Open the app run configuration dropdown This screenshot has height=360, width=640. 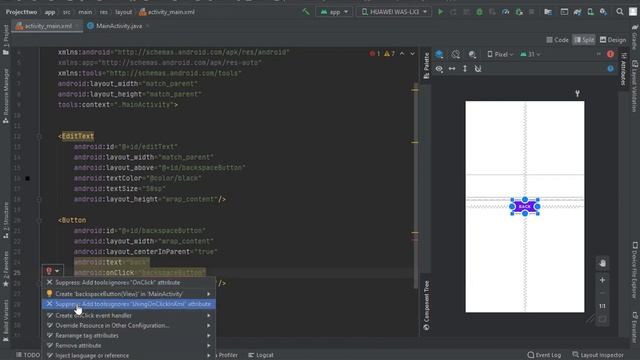pos(334,12)
